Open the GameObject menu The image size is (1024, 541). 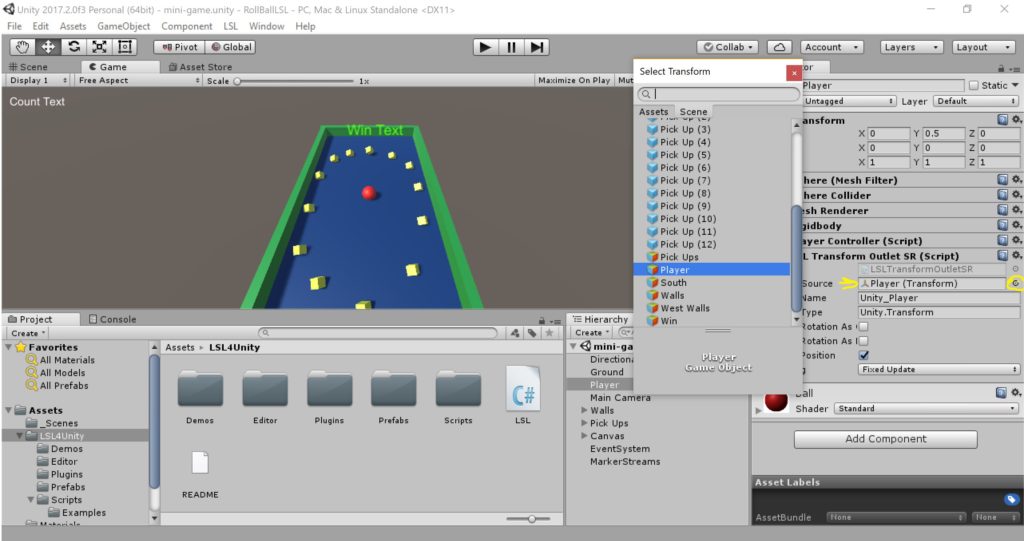(123, 26)
